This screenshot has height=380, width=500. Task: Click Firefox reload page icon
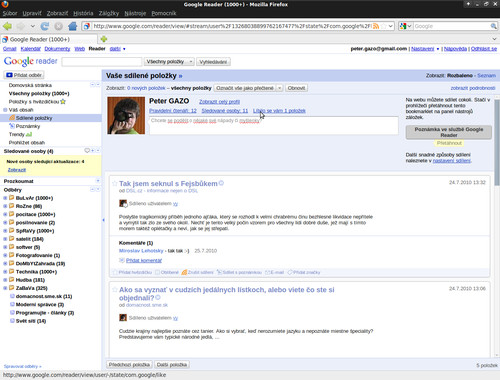[45, 26]
